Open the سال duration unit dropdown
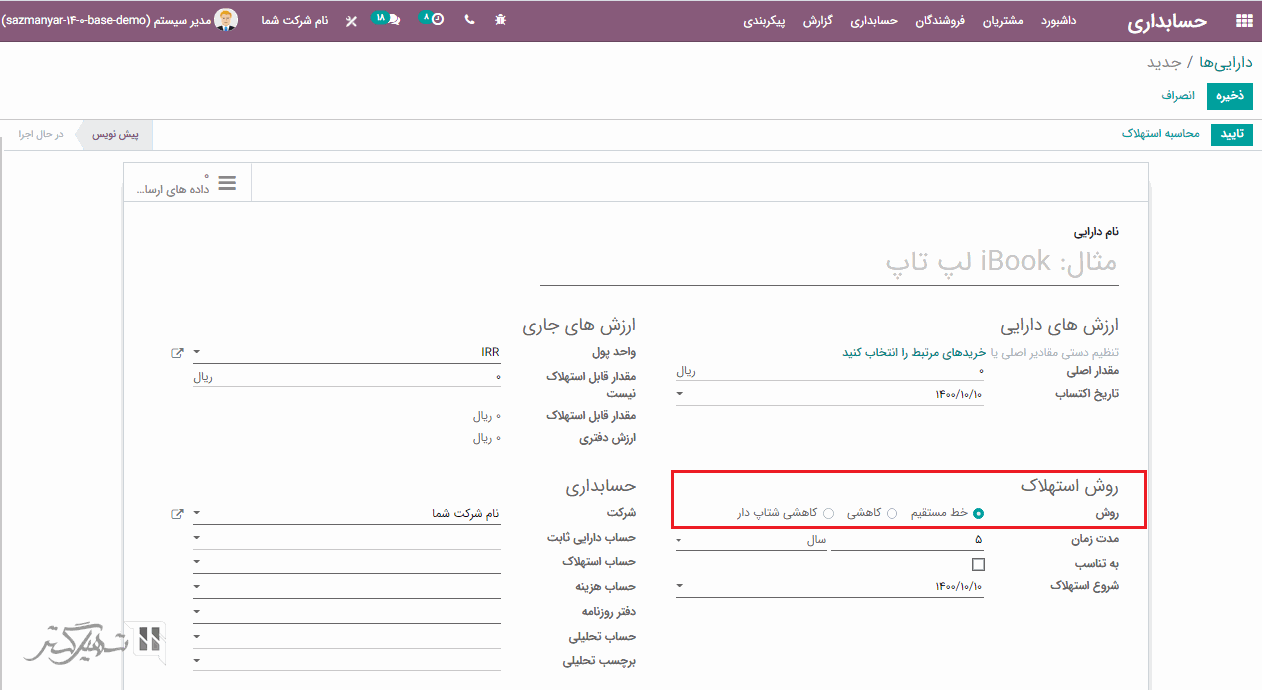 [752, 540]
